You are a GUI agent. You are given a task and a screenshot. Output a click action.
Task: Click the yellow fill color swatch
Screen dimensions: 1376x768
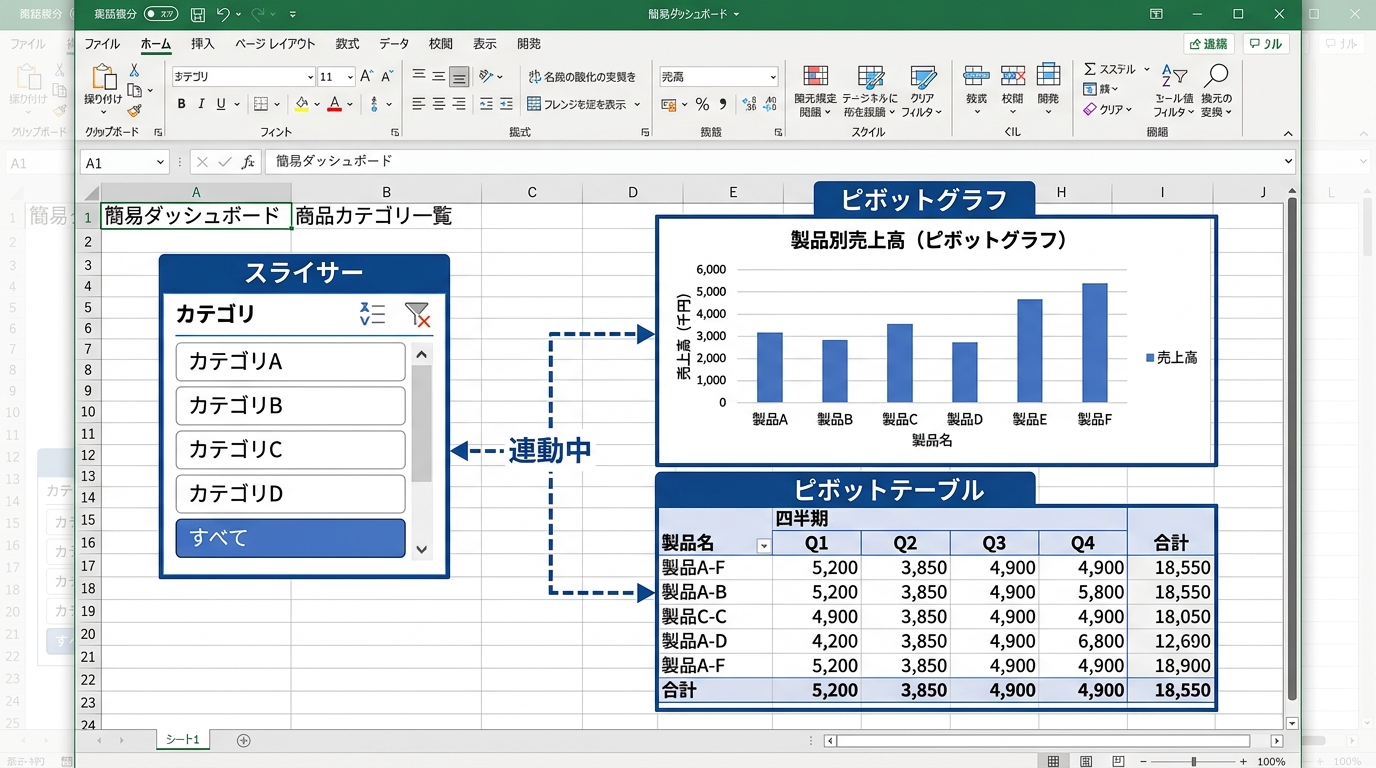pyautogui.click(x=301, y=104)
